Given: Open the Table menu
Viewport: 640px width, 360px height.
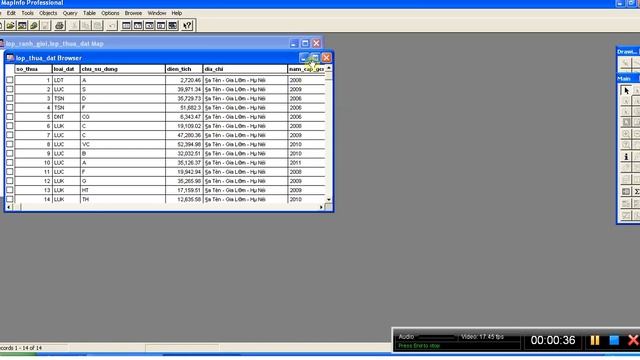Looking at the screenshot, I should [x=89, y=13].
